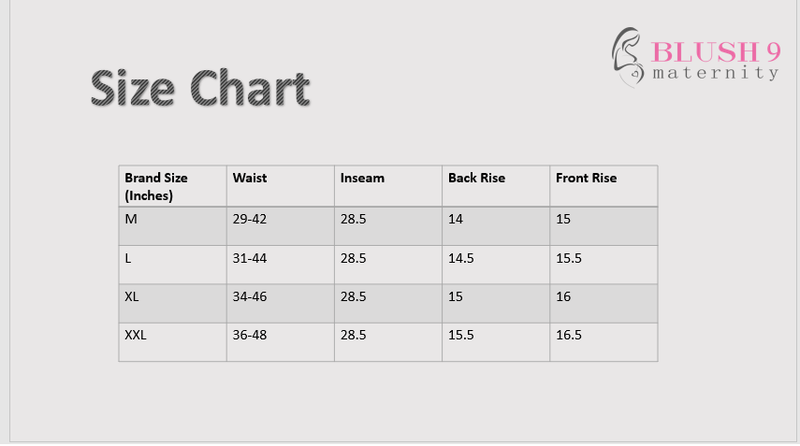This screenshot has height=446, width=800.
Task: Click the M size cell
Action: [172, 226]
